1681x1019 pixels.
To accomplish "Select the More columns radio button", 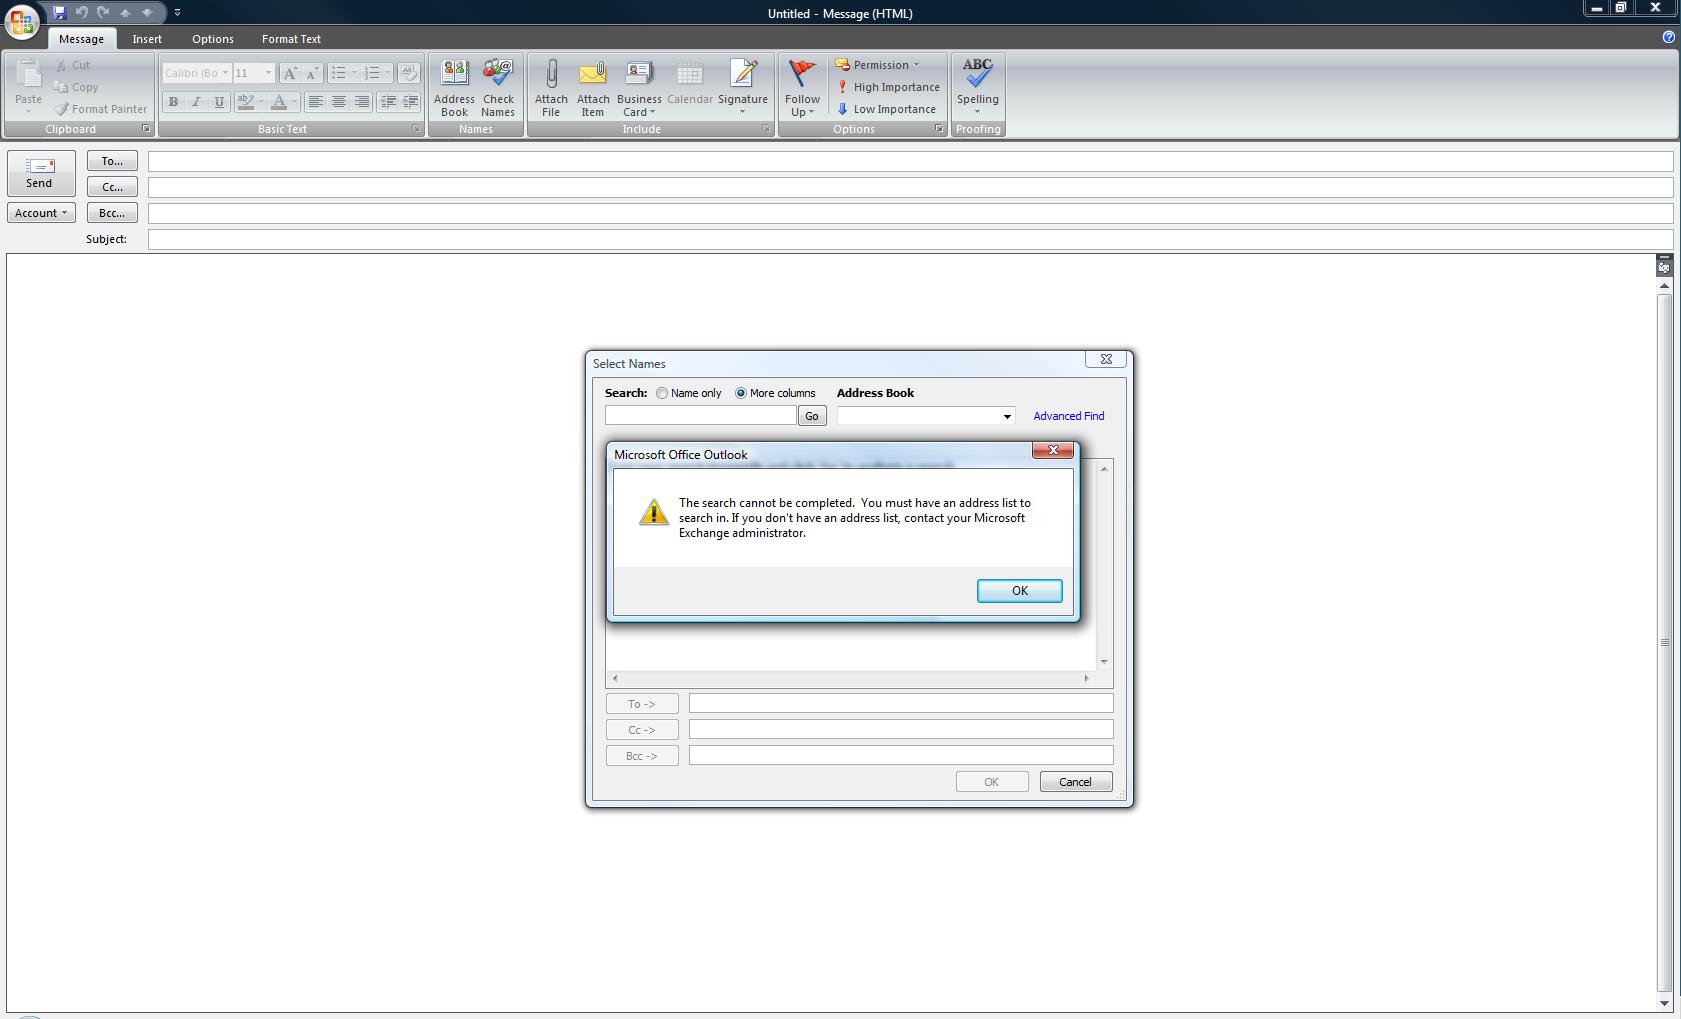I will tap(741, 393).
